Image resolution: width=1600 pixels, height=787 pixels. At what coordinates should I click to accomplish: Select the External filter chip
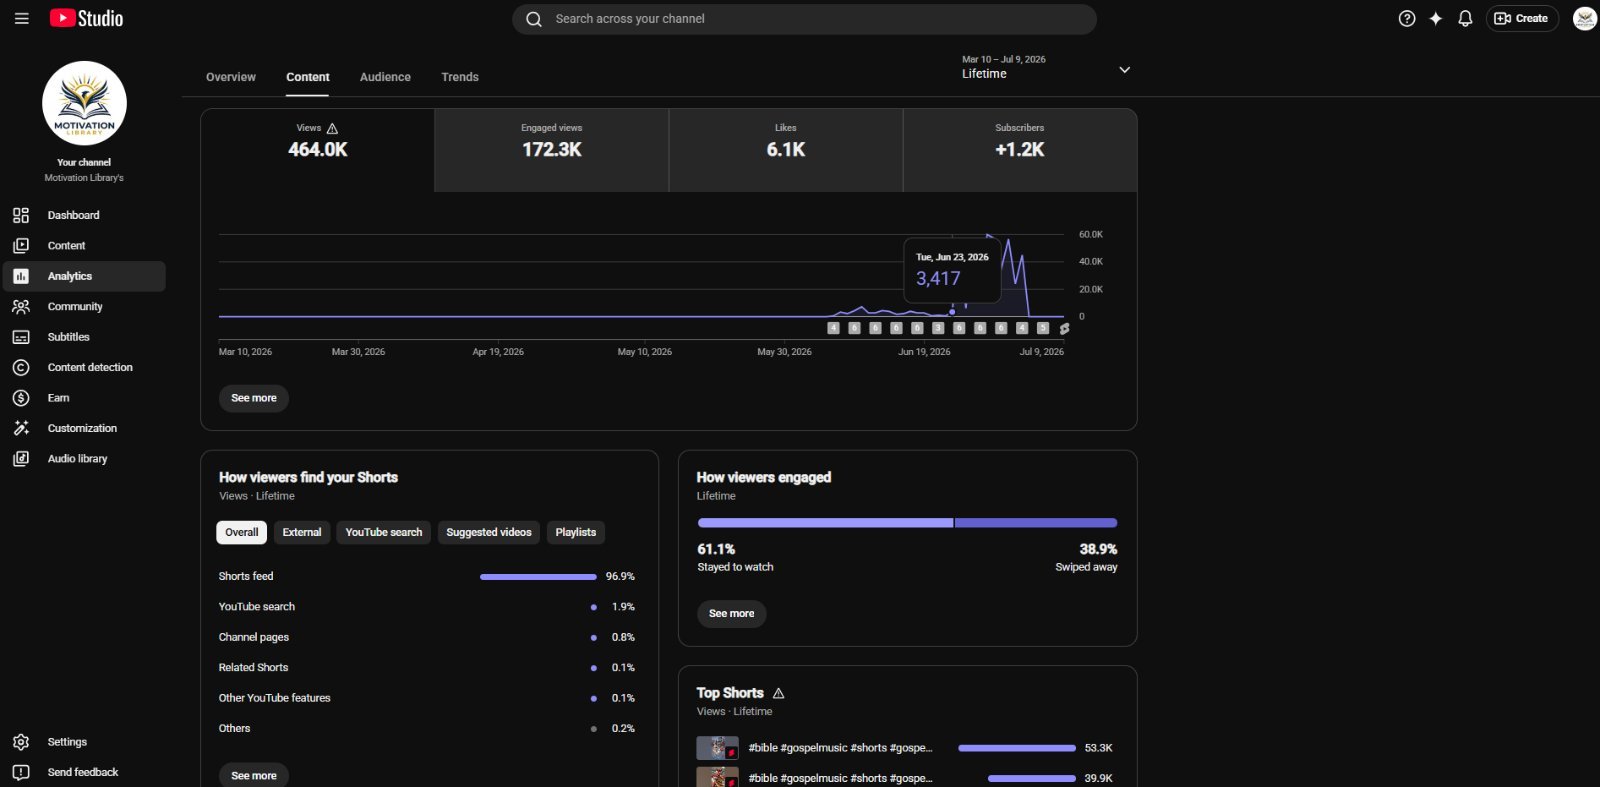tap(302, 533)
